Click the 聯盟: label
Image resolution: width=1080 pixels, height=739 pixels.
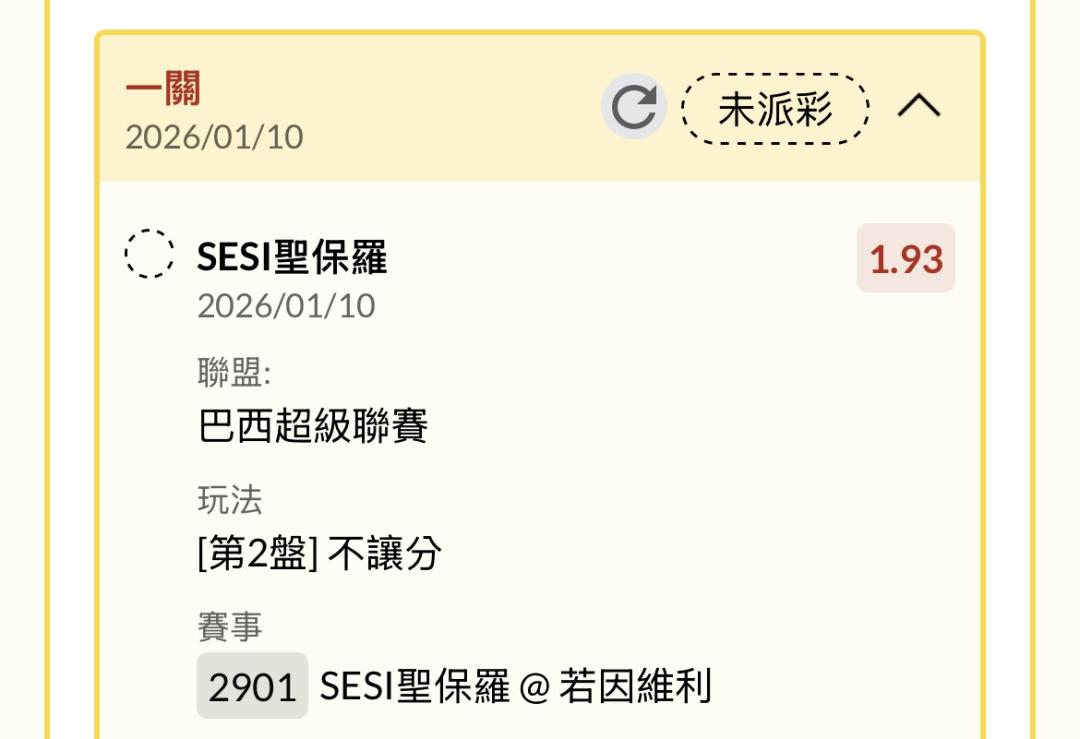click(x=234, y=373)
